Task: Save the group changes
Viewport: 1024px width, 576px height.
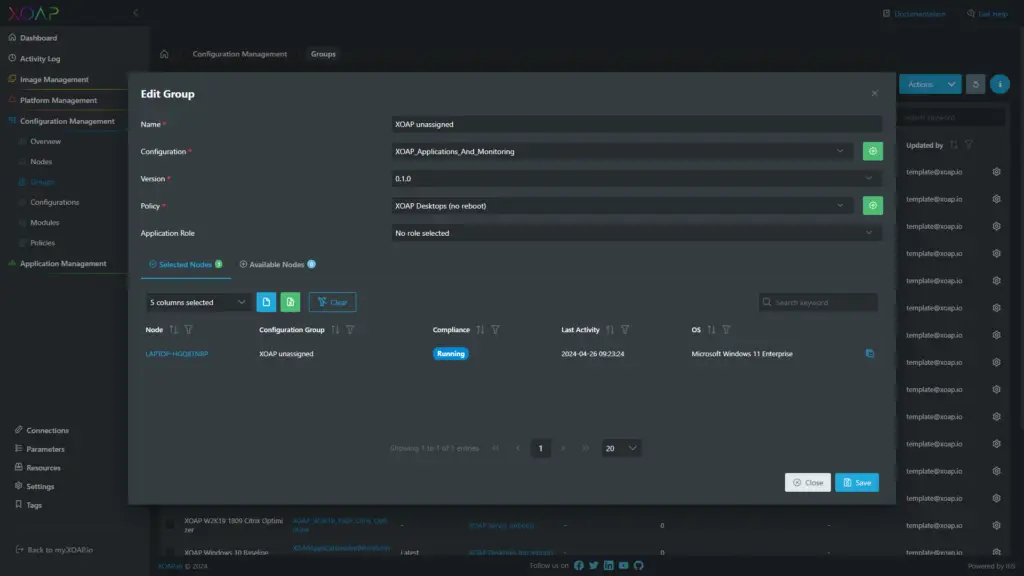Action: 857,483
